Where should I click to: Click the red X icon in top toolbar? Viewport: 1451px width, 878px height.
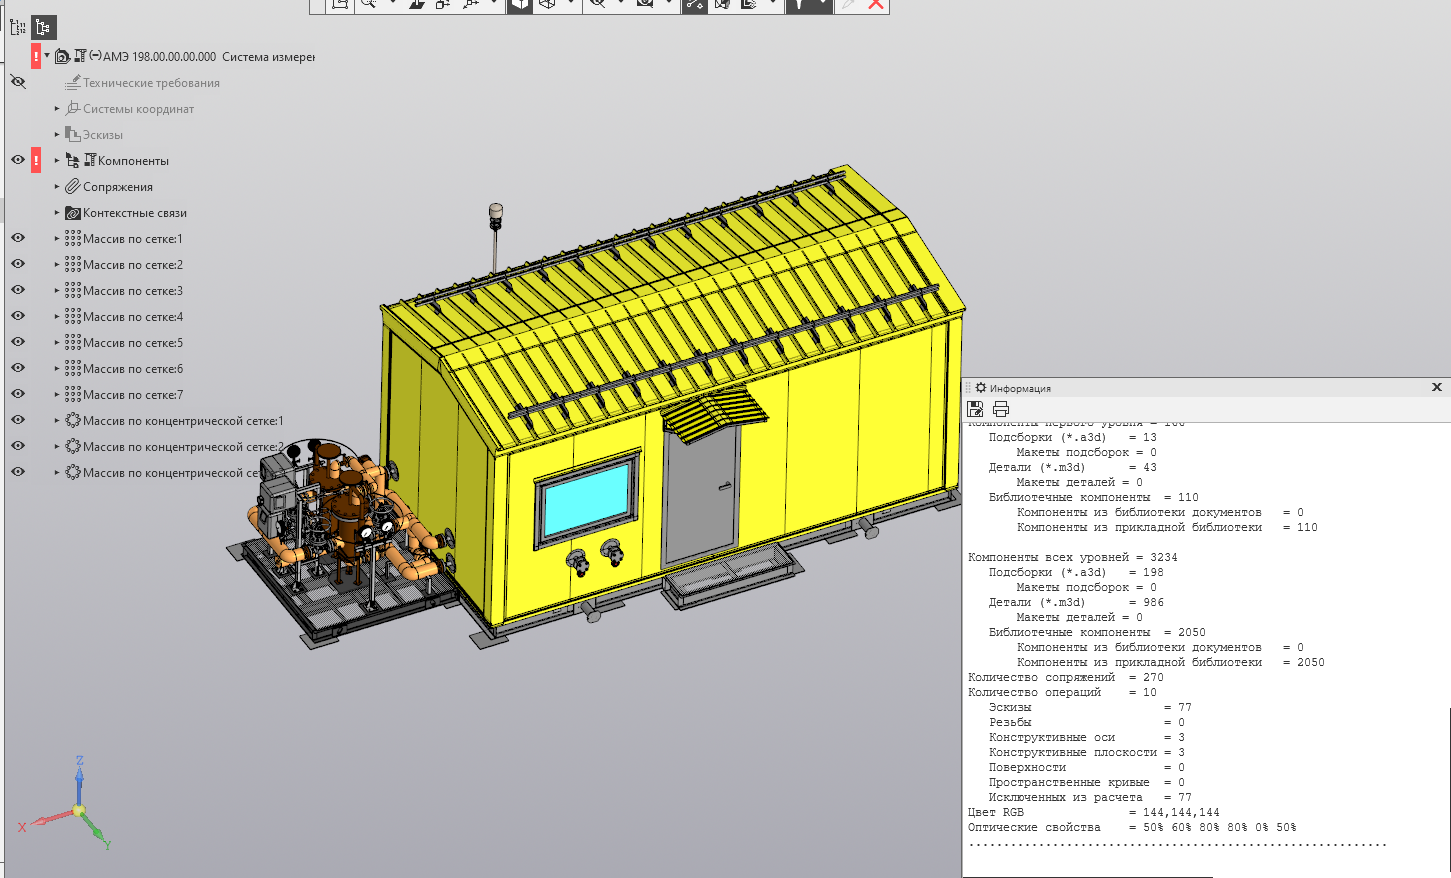876,5
